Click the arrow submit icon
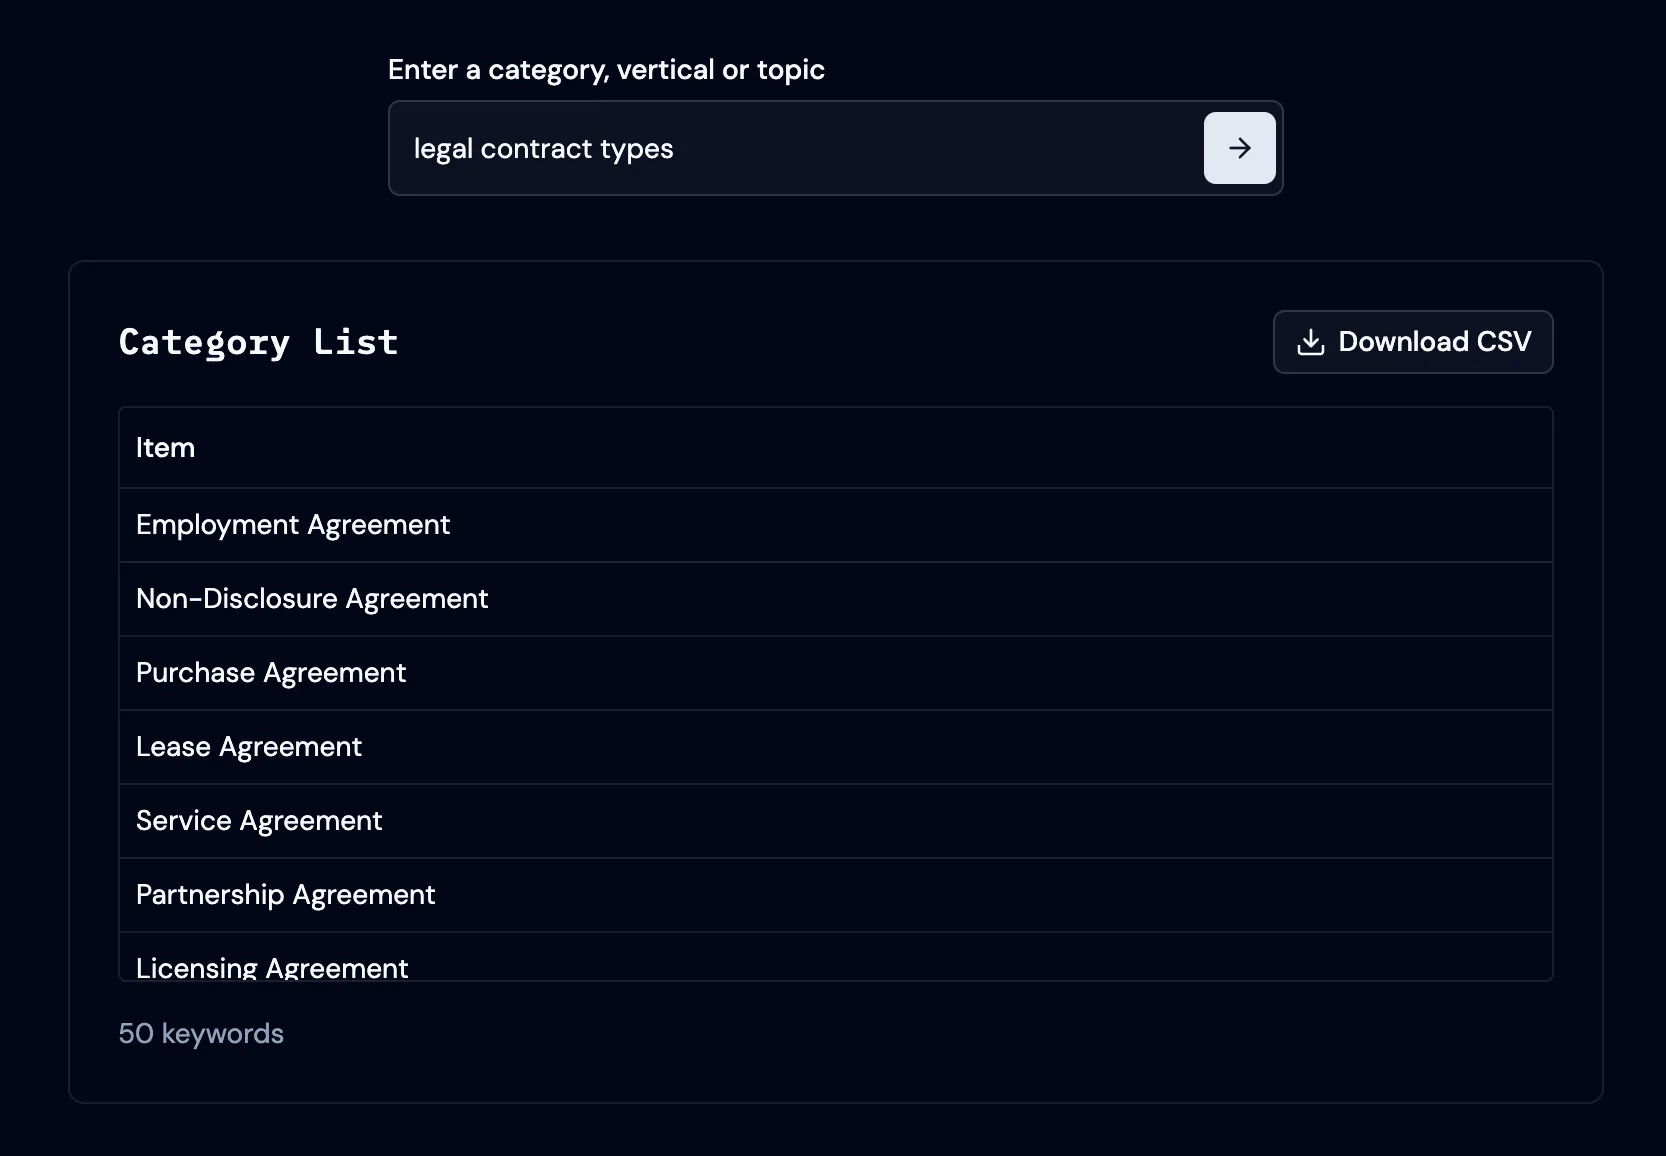 tap(1239, 148)
